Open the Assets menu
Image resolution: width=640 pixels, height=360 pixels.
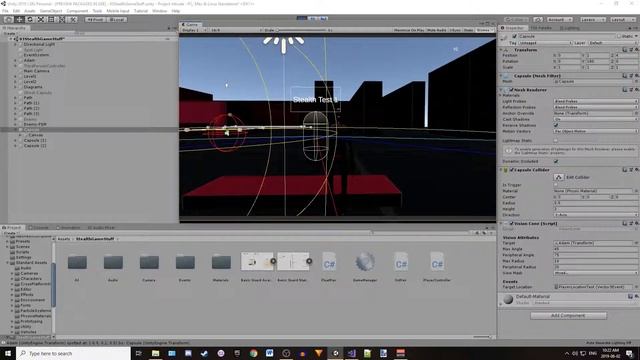[x=30, y=11]
